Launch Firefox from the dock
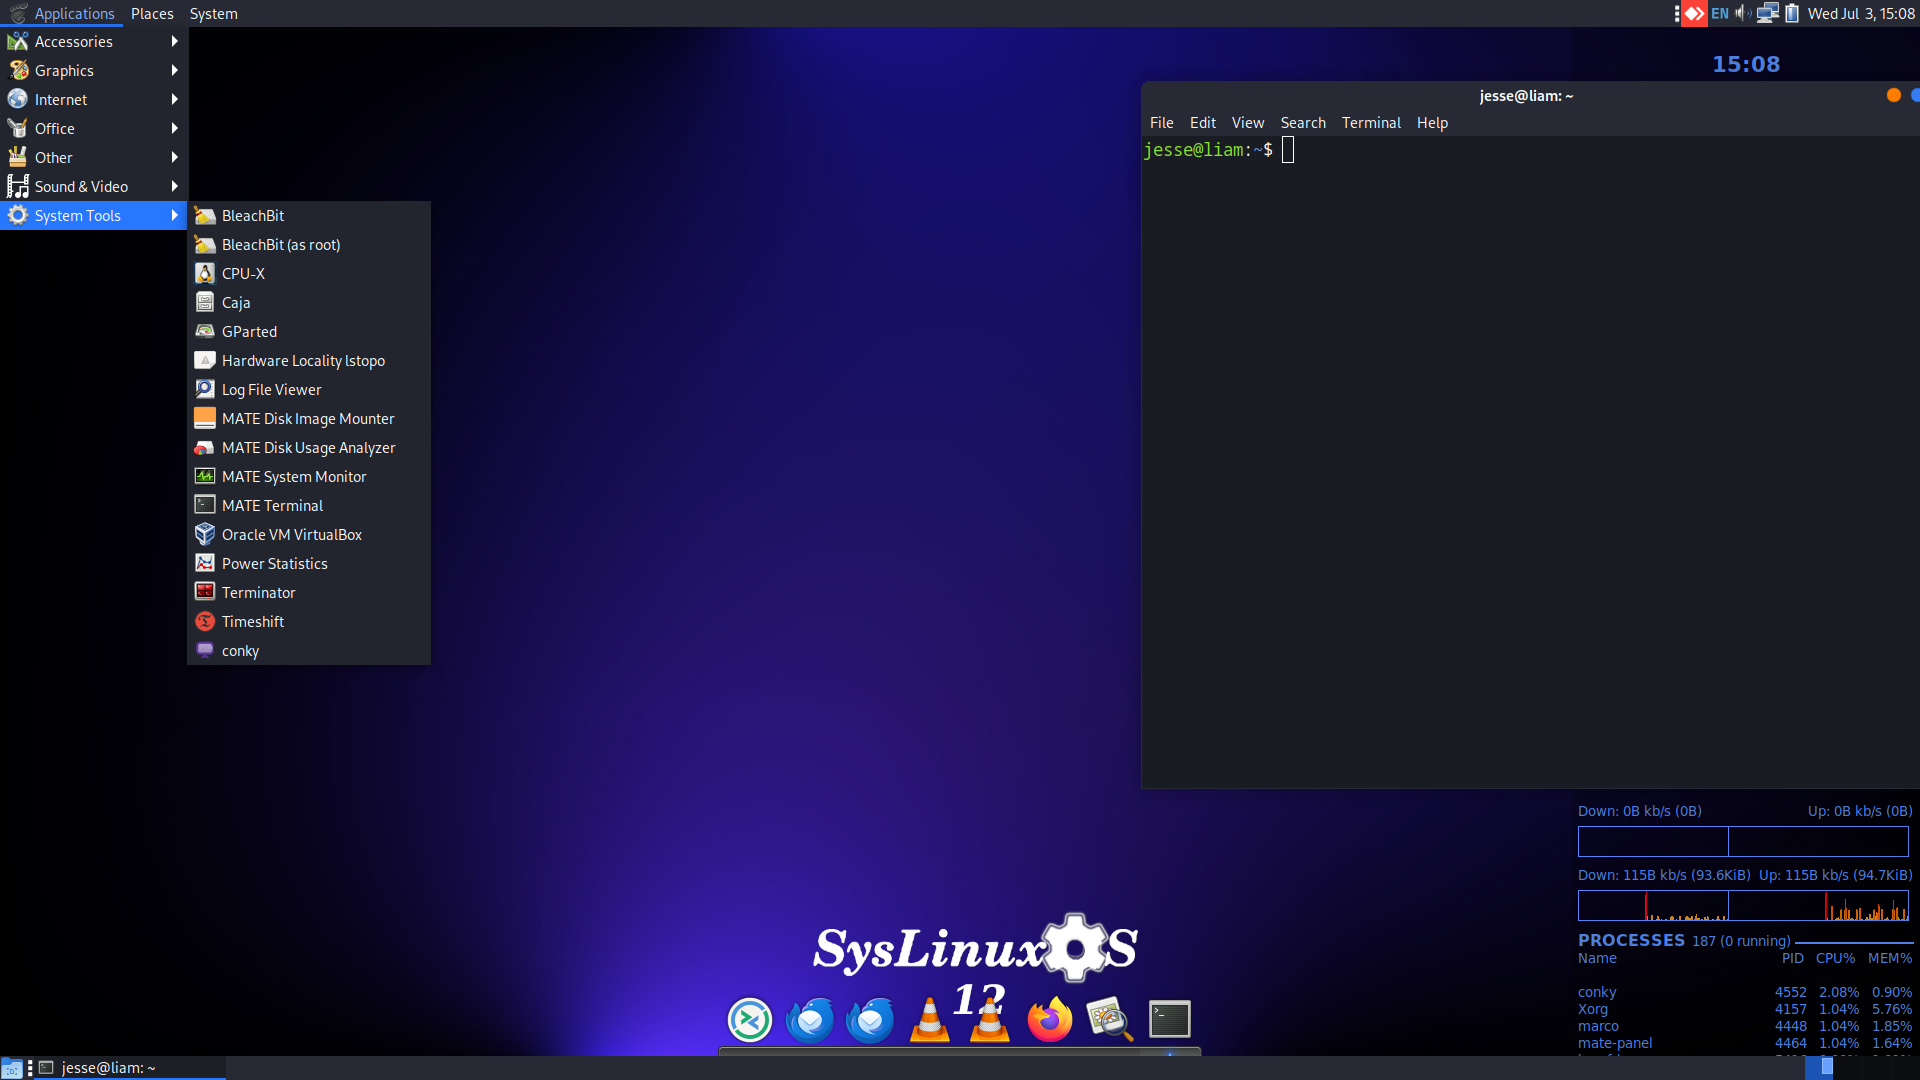1920x1080 pixels. (1050, 1020)
